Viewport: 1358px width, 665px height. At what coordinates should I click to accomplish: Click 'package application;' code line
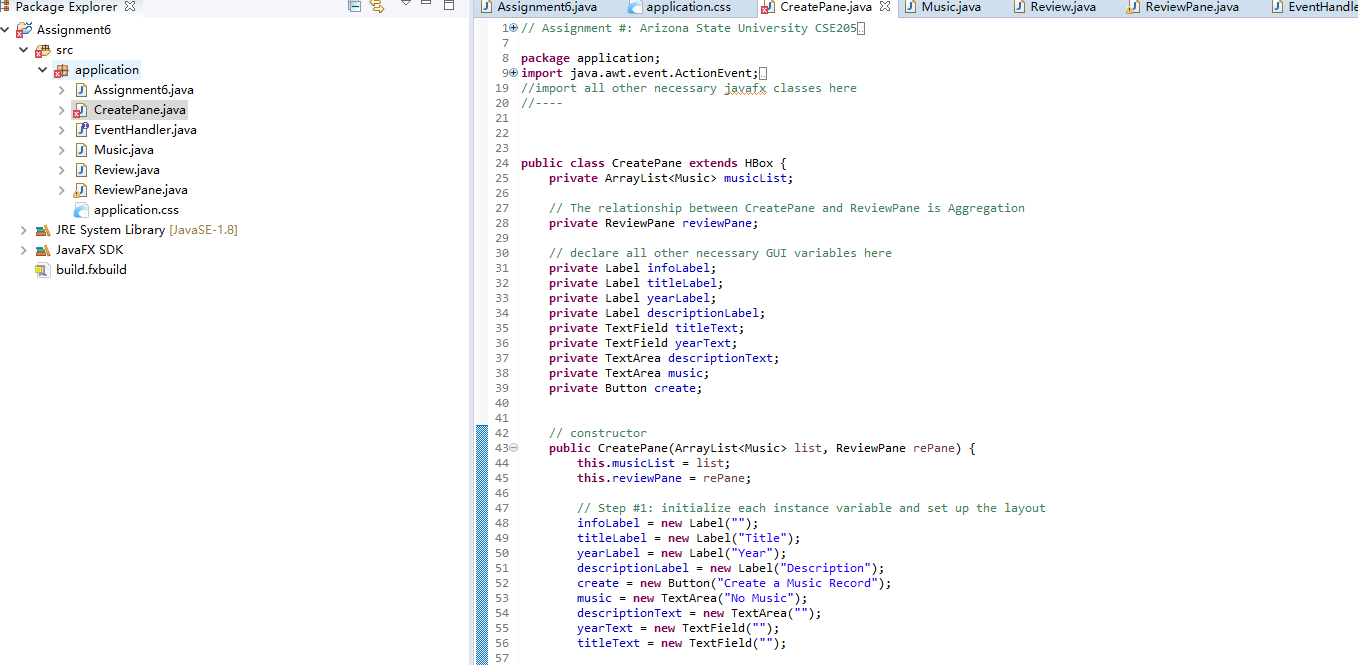(591, 58)
